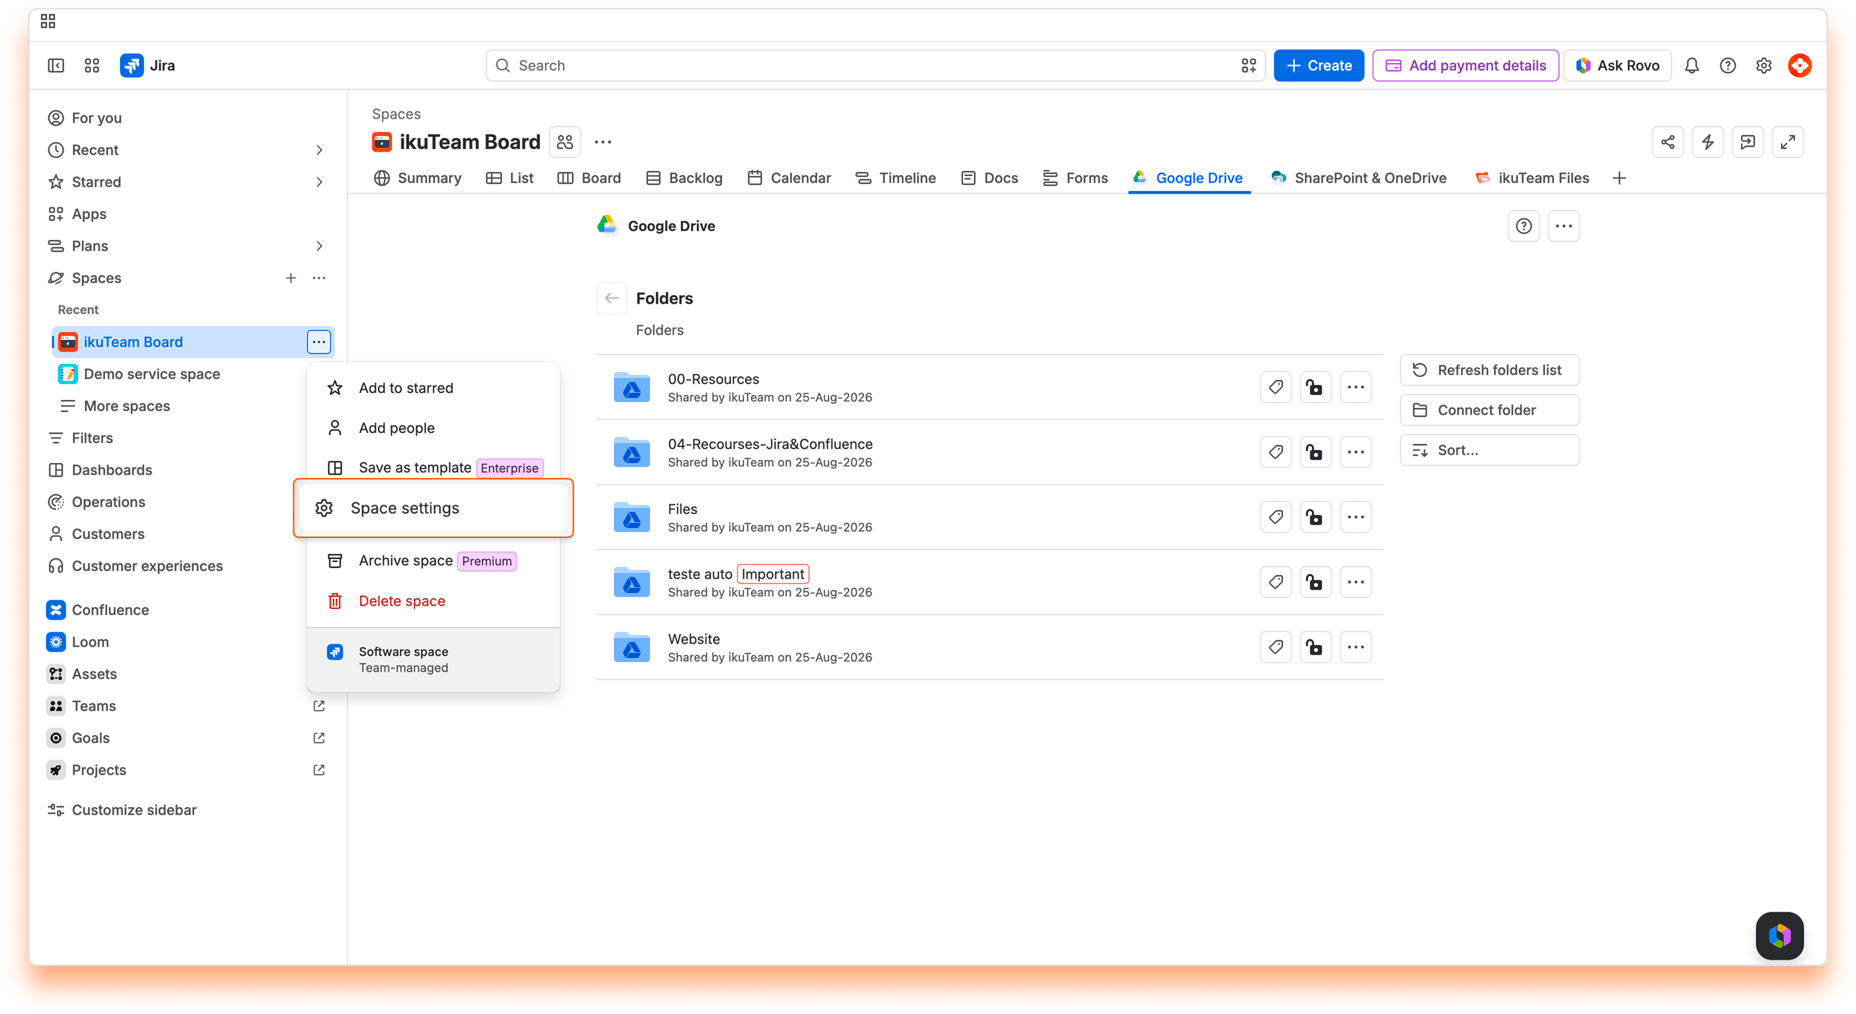Click the feedback icon beside the expand icon
Image resolution: width=1856 pixels, height=1014 pixels.
point(1748,142)
